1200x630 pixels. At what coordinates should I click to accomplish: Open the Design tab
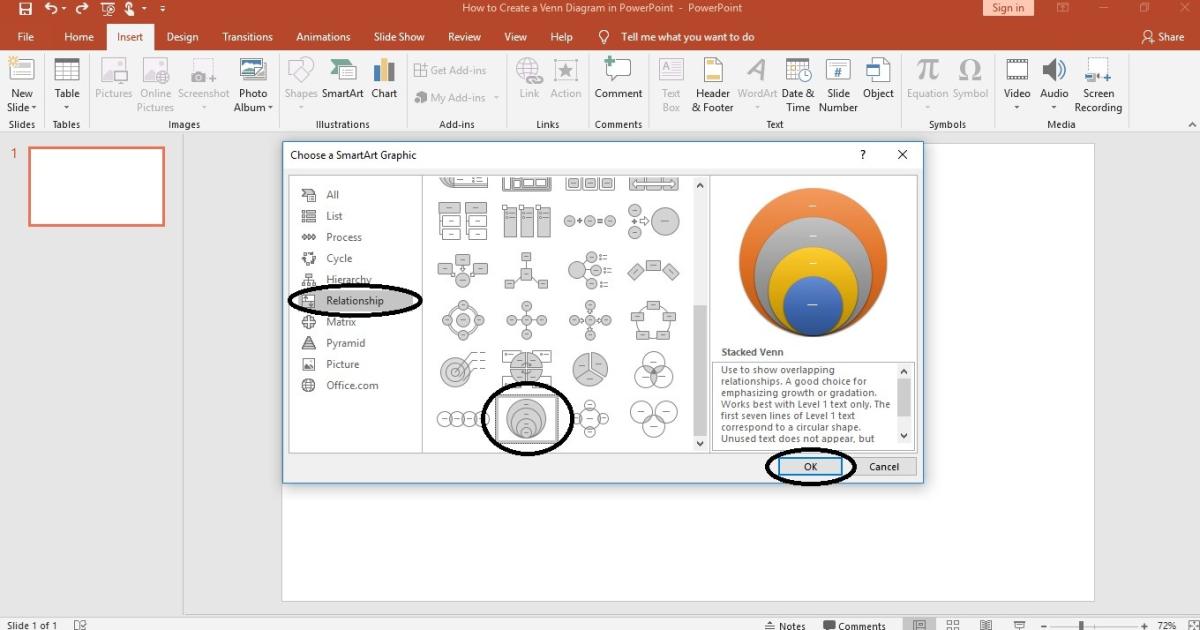pyautogui.click(x=182, y=36)
